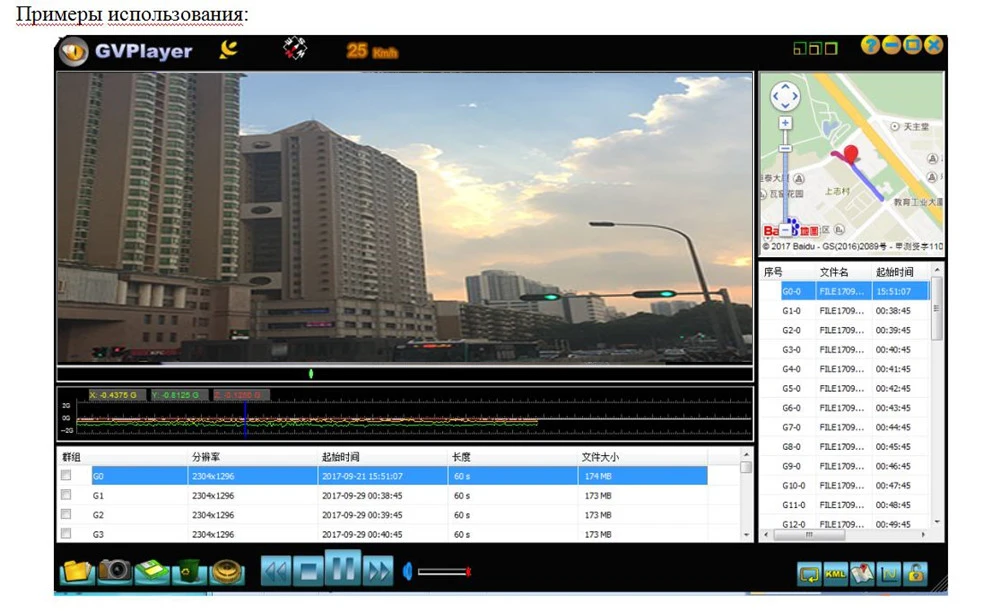Click the GPS satellite status icon
The width and height of the screenshot is (1000, 611).
295,48
